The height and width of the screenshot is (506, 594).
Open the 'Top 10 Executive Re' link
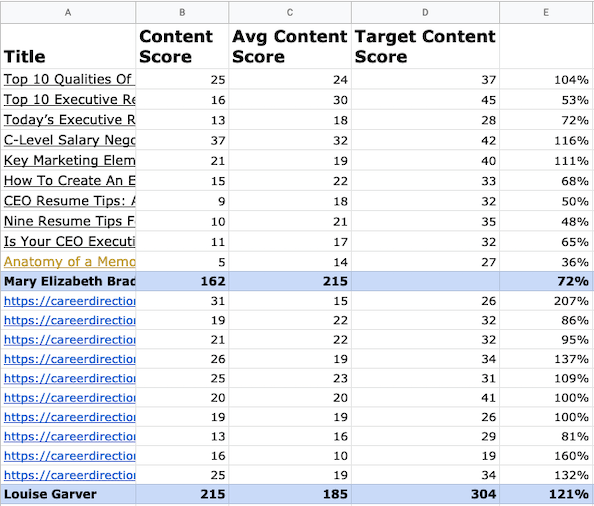[69, 100]
